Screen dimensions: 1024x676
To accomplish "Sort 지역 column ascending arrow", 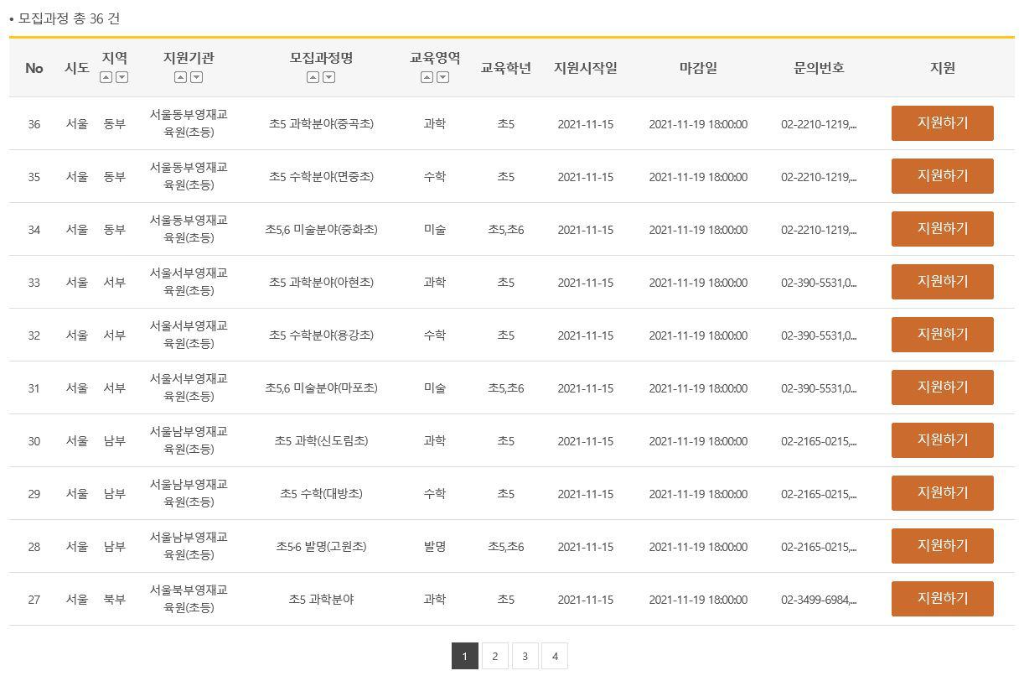I will point(106,77).
